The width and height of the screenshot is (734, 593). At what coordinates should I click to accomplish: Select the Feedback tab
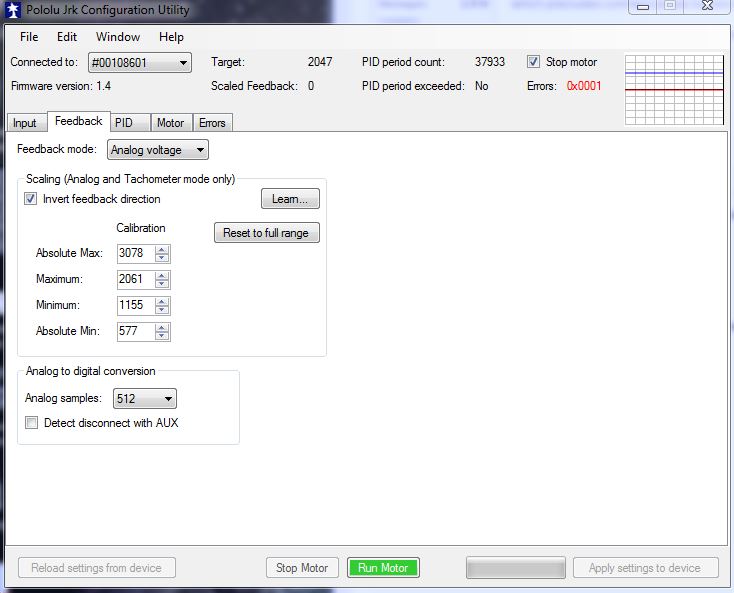[x=79, y=121]
